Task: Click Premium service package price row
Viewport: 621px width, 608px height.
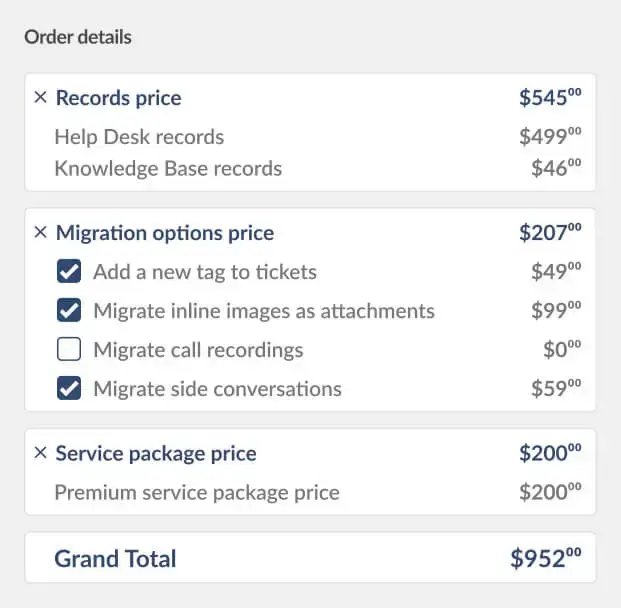Action: click(x=197, y=492)
